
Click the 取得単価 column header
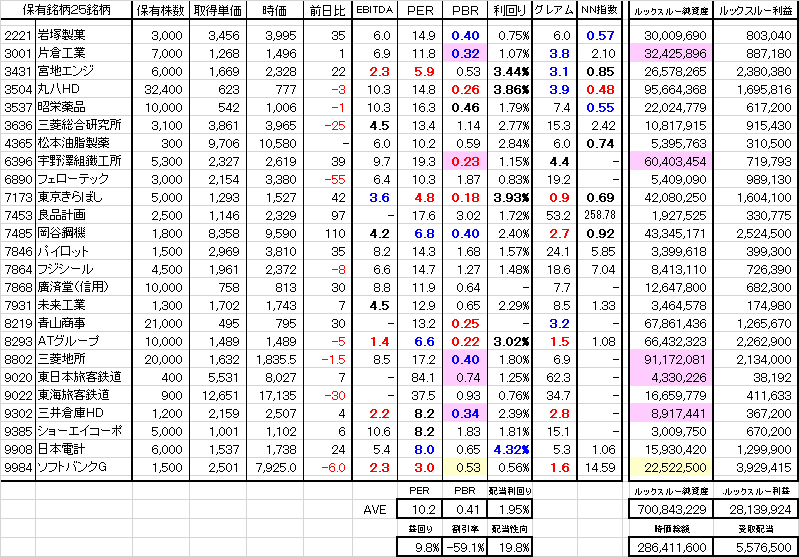pyautogui.click(x=218, y=10)
